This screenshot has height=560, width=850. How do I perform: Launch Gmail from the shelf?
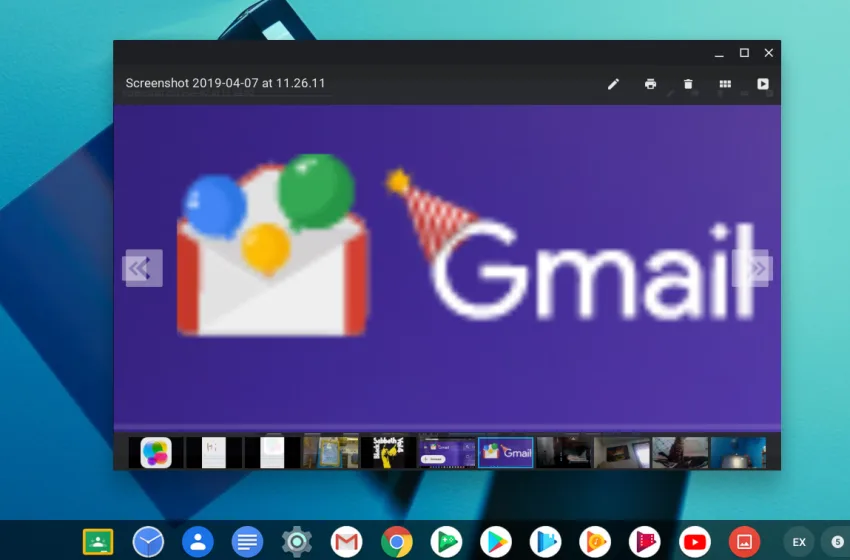(x=347, y=542)
